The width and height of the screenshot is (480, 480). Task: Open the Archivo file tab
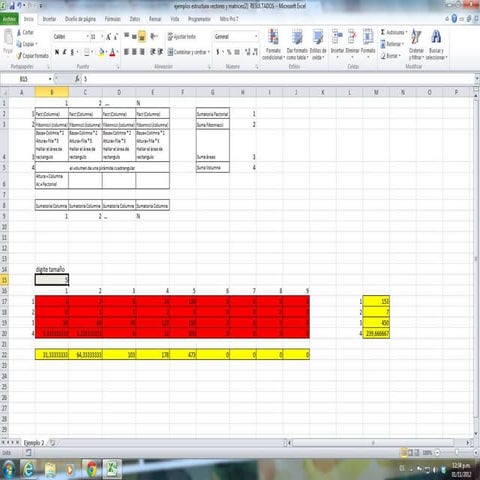click(9, 19)
